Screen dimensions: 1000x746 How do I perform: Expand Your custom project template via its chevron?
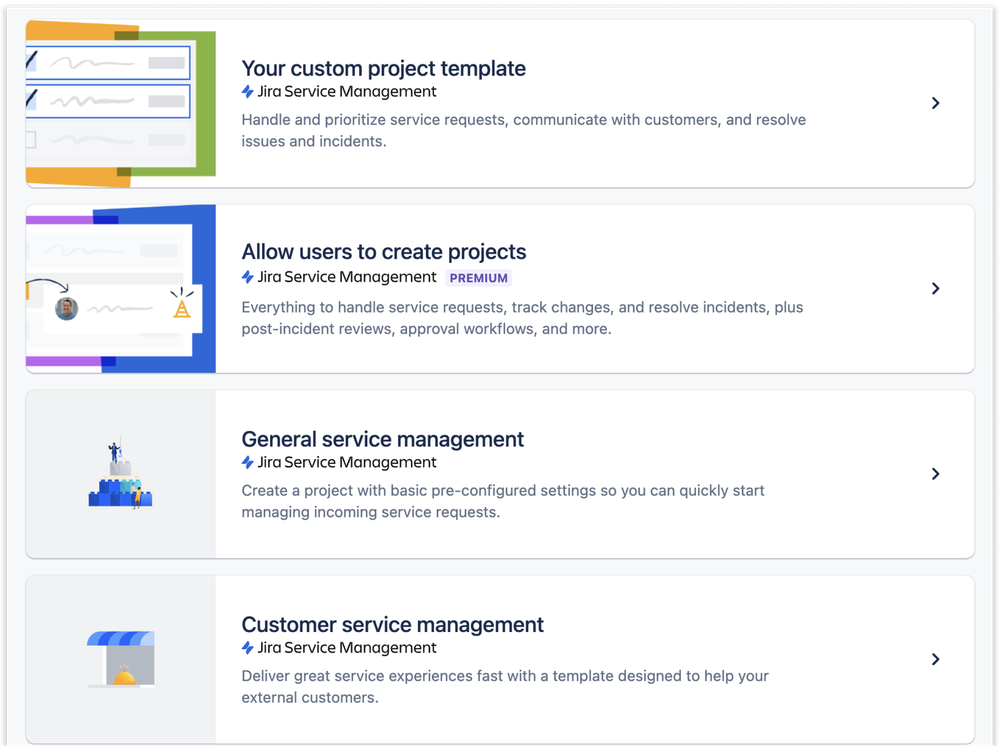click(x=936, y=103)
